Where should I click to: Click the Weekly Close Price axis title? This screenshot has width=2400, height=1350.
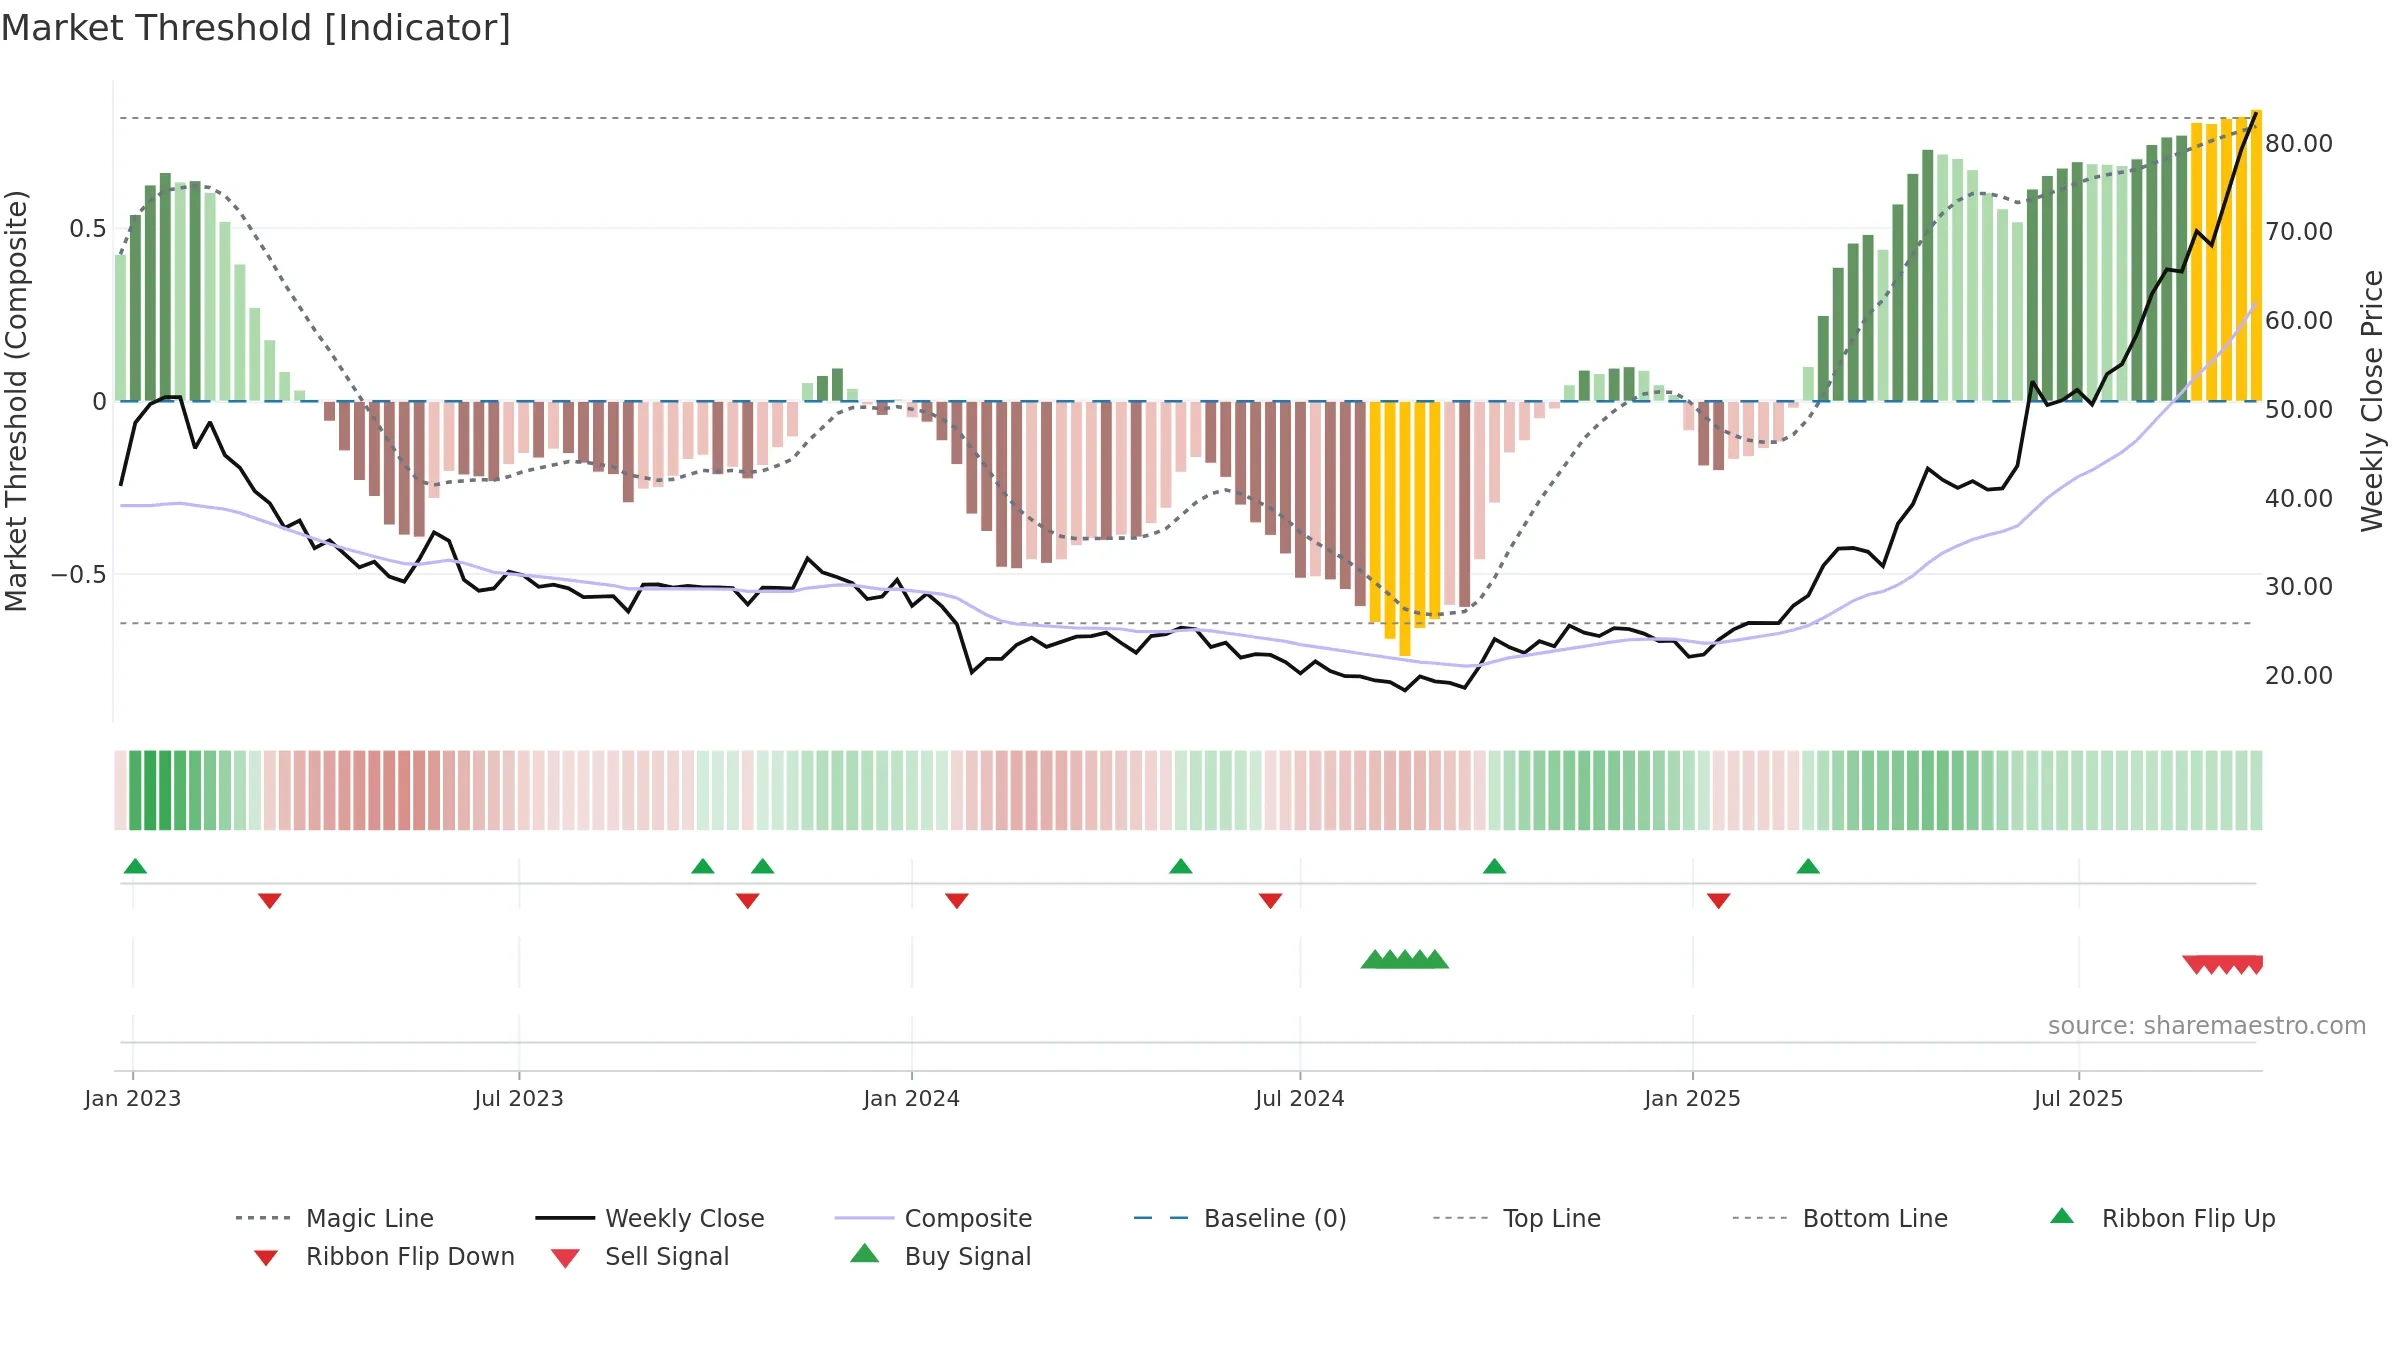(2372, 401)
